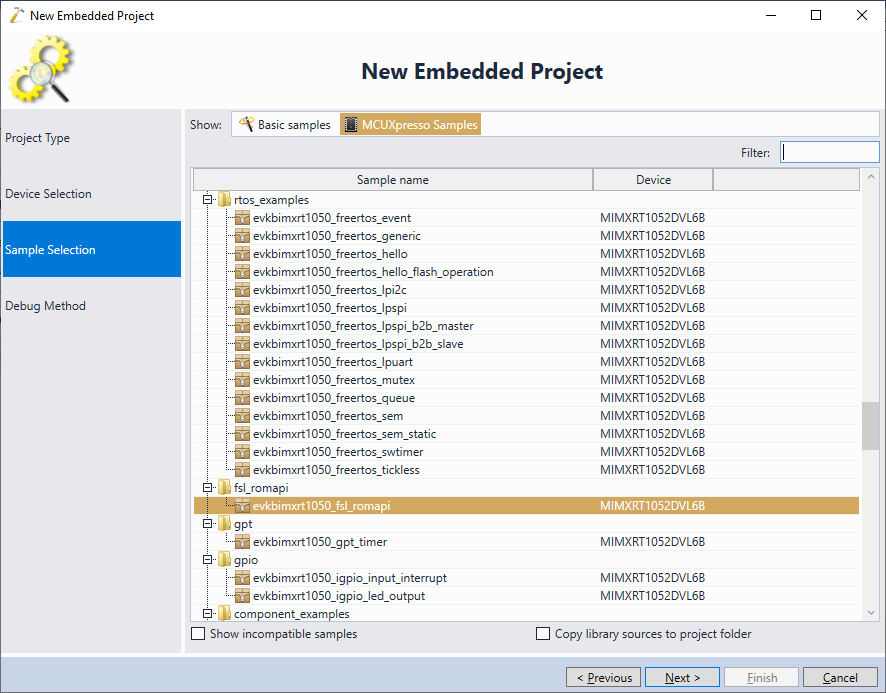Collapse the gpt folder node
886x693 pixels.
pyautogui.click(x=207, y=523)
